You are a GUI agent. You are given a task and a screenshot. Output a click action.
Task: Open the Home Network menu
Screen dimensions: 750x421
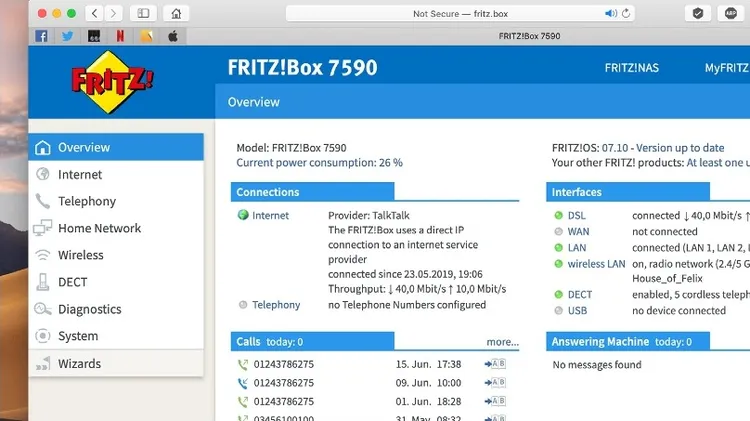click(116, 228)
